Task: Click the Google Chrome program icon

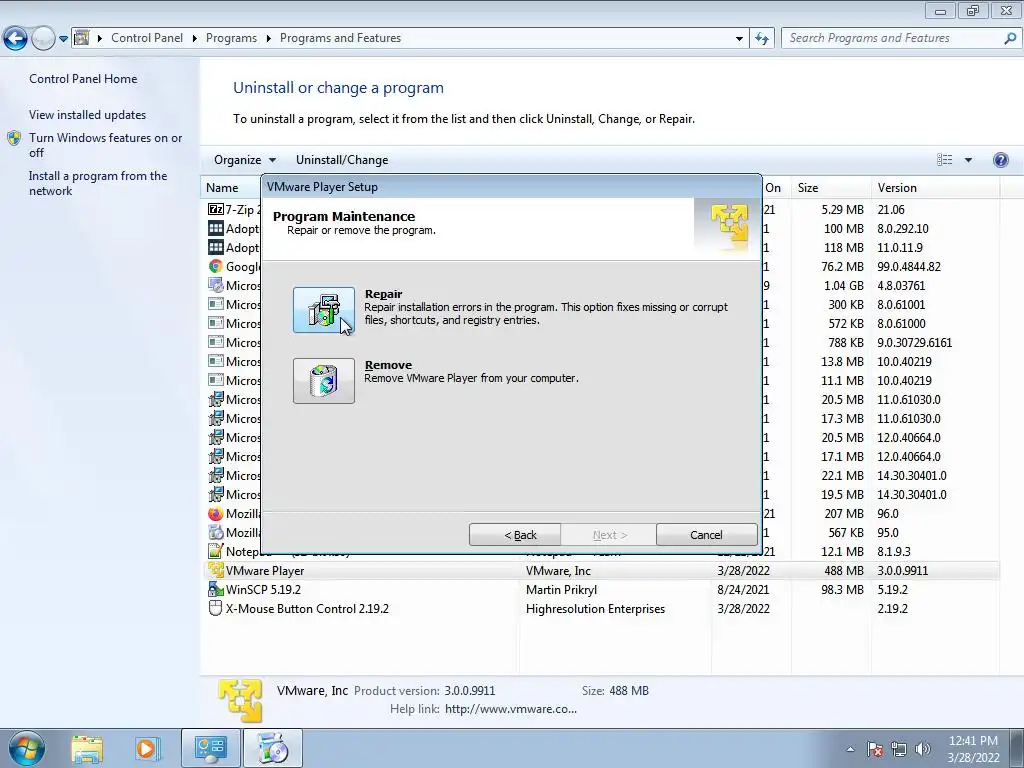Action: coord(216,266)
